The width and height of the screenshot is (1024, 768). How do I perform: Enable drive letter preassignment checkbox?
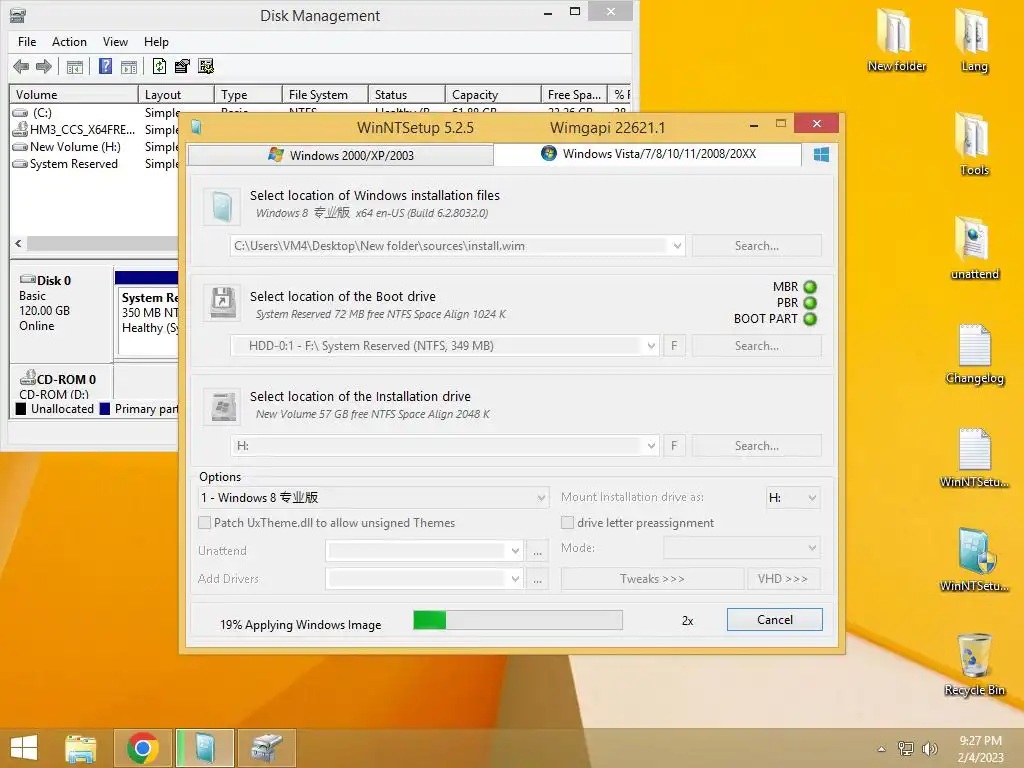568,522
